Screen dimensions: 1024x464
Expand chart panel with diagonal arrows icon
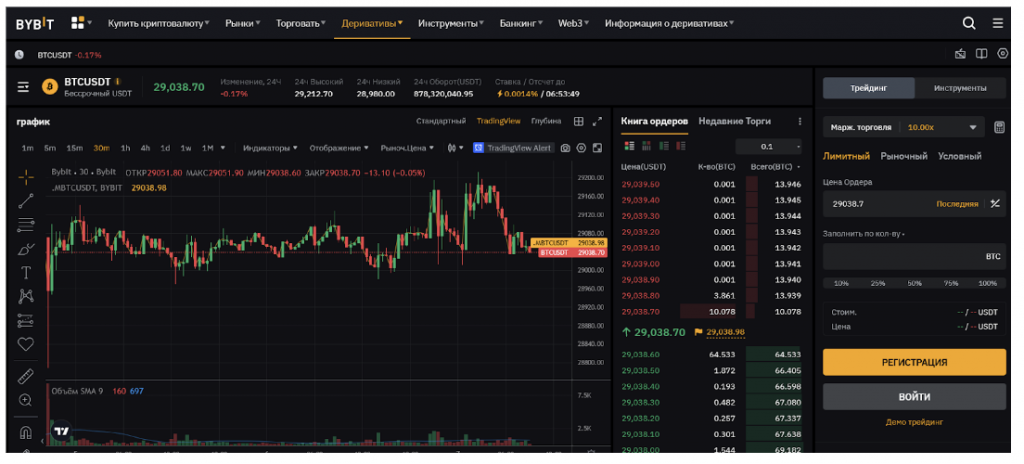(597, 122)
